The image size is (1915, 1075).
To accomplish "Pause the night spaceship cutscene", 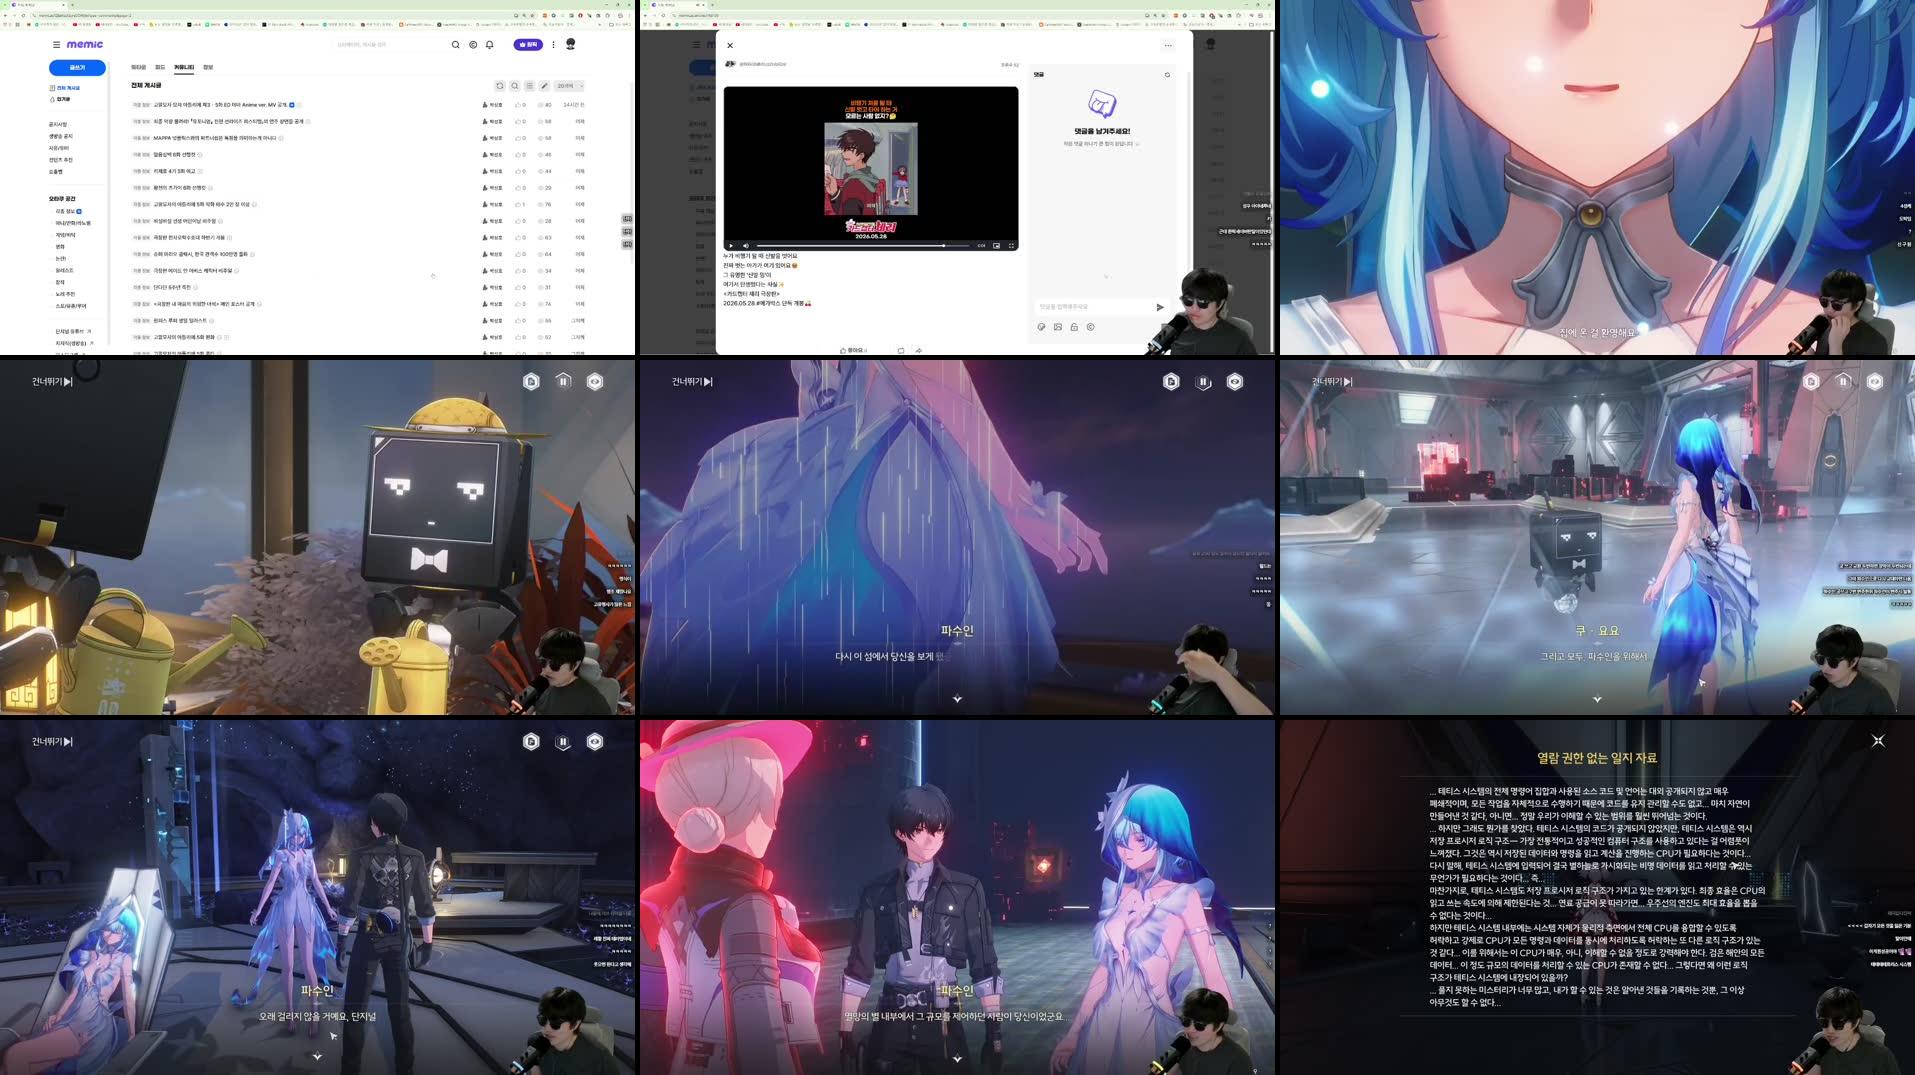I will pyautogui.click(x=563, y=741).
